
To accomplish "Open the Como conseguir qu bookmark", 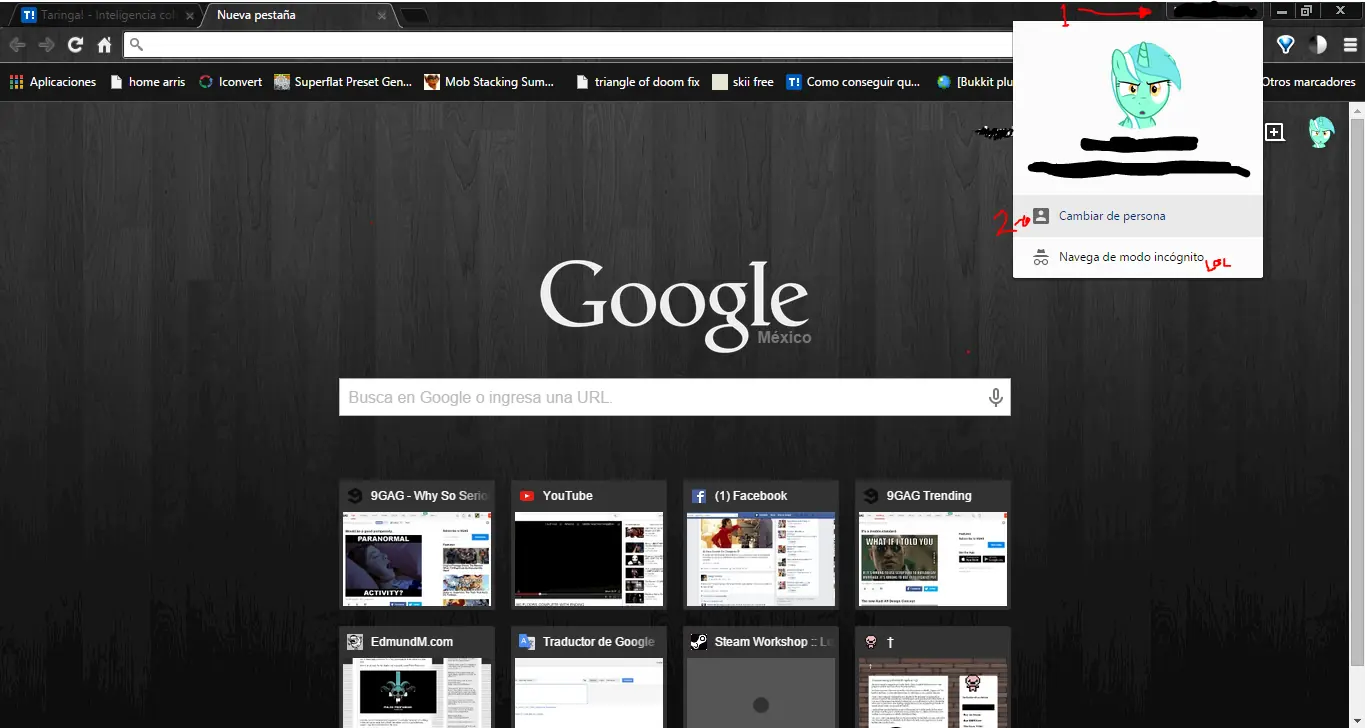I will (x=854, y=82).
